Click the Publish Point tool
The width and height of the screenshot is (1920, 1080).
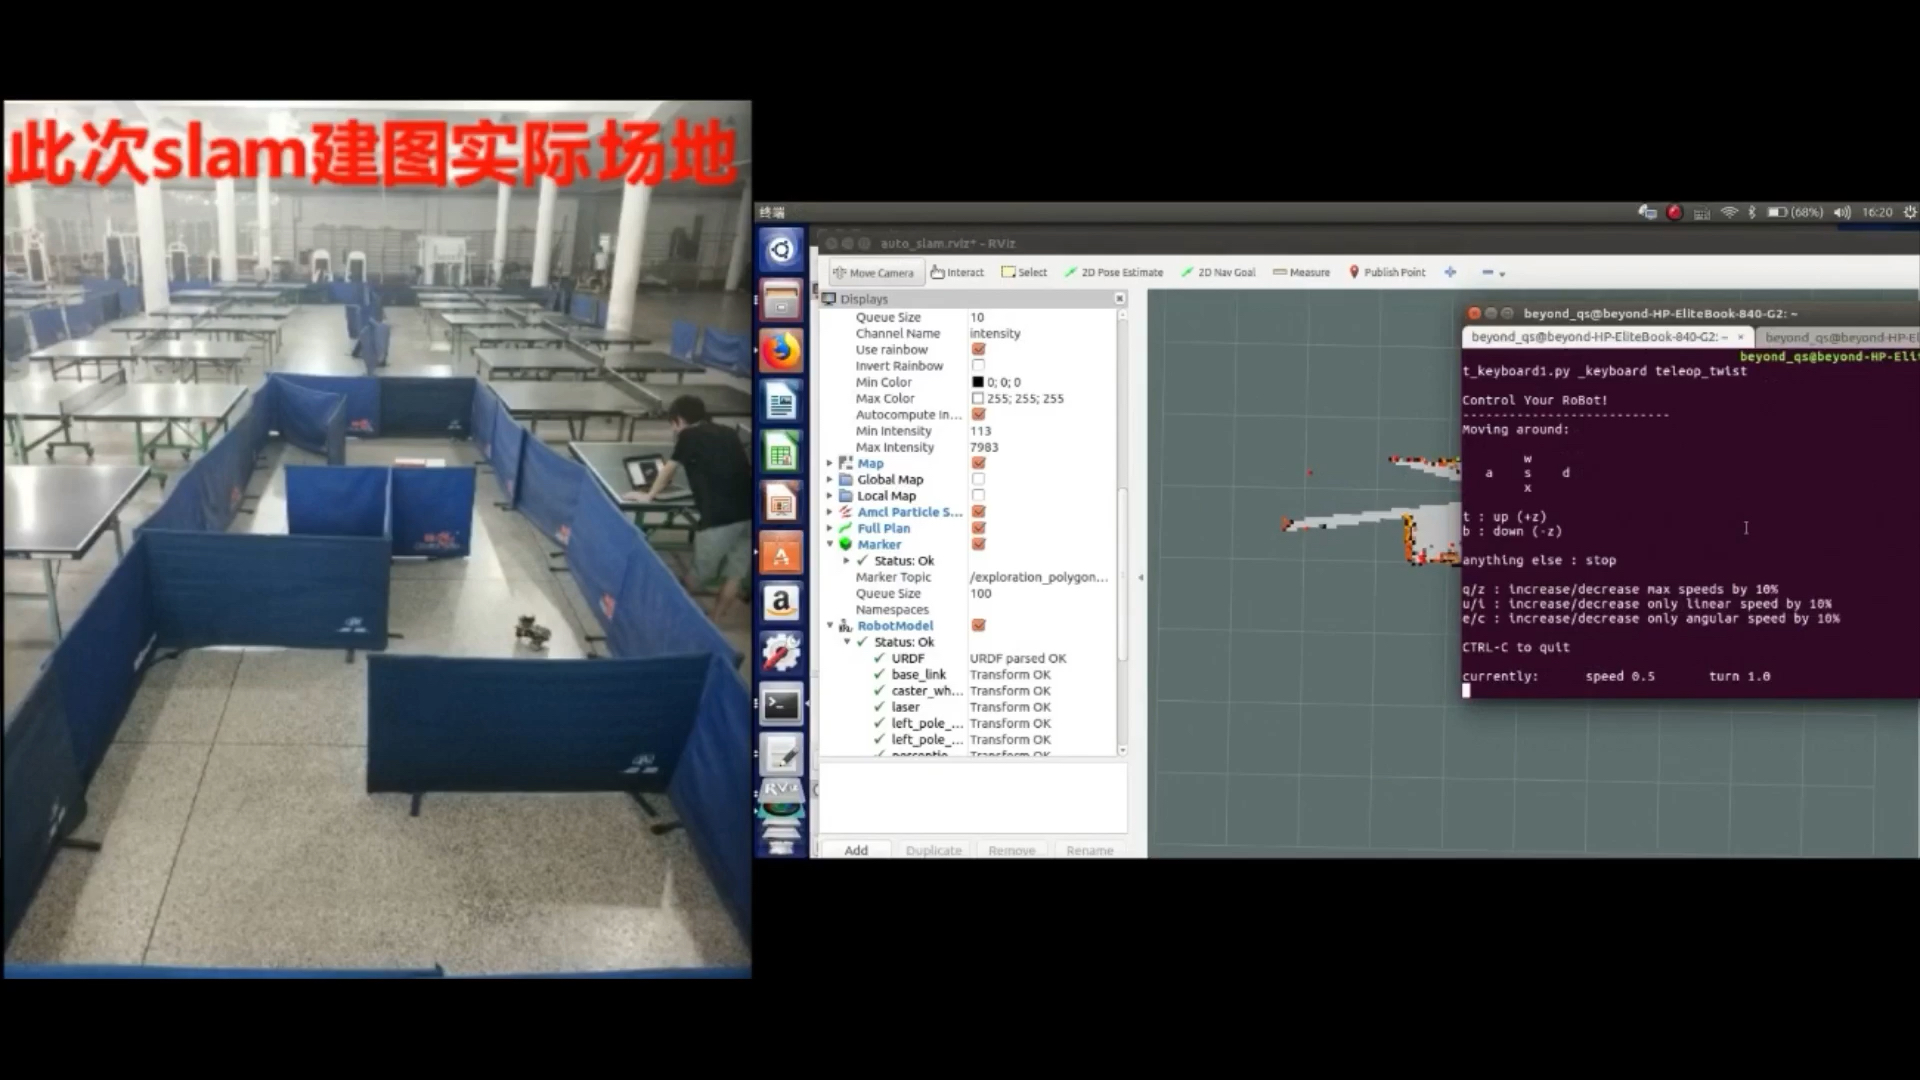click(x=1387, y=272)
